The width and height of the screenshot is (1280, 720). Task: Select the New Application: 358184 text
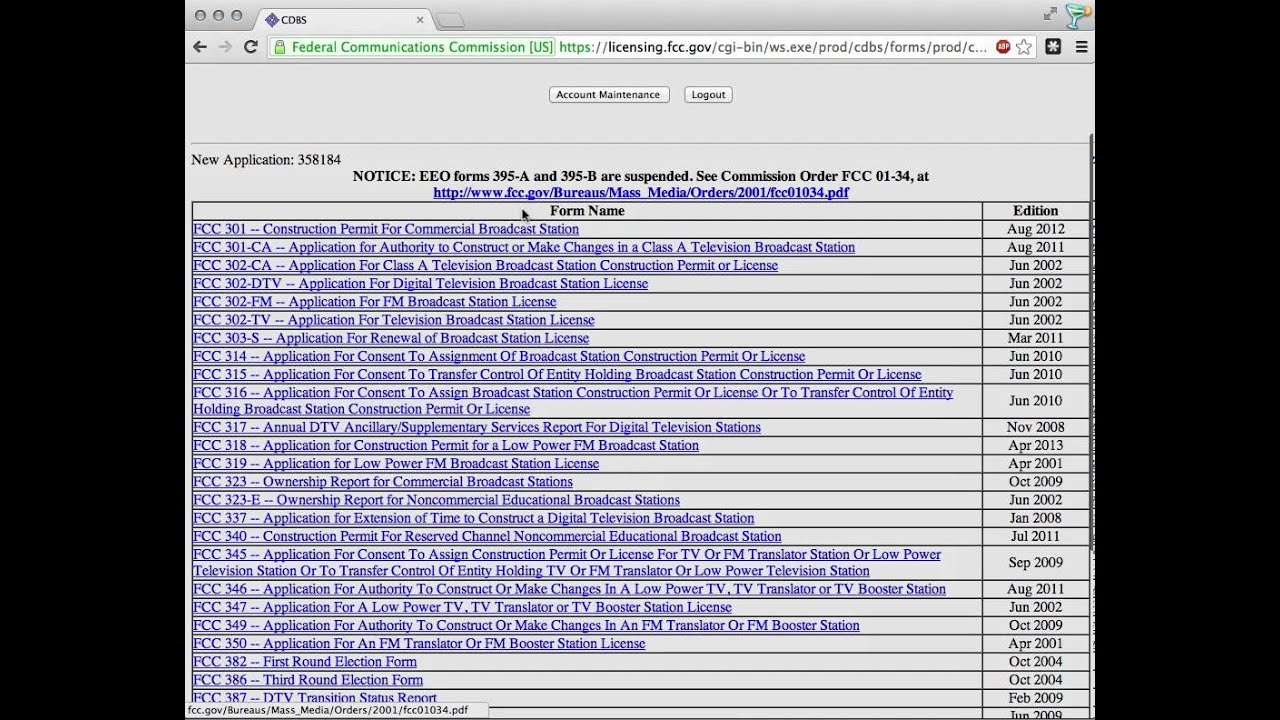pyautogui.click(x=266, y=160)
